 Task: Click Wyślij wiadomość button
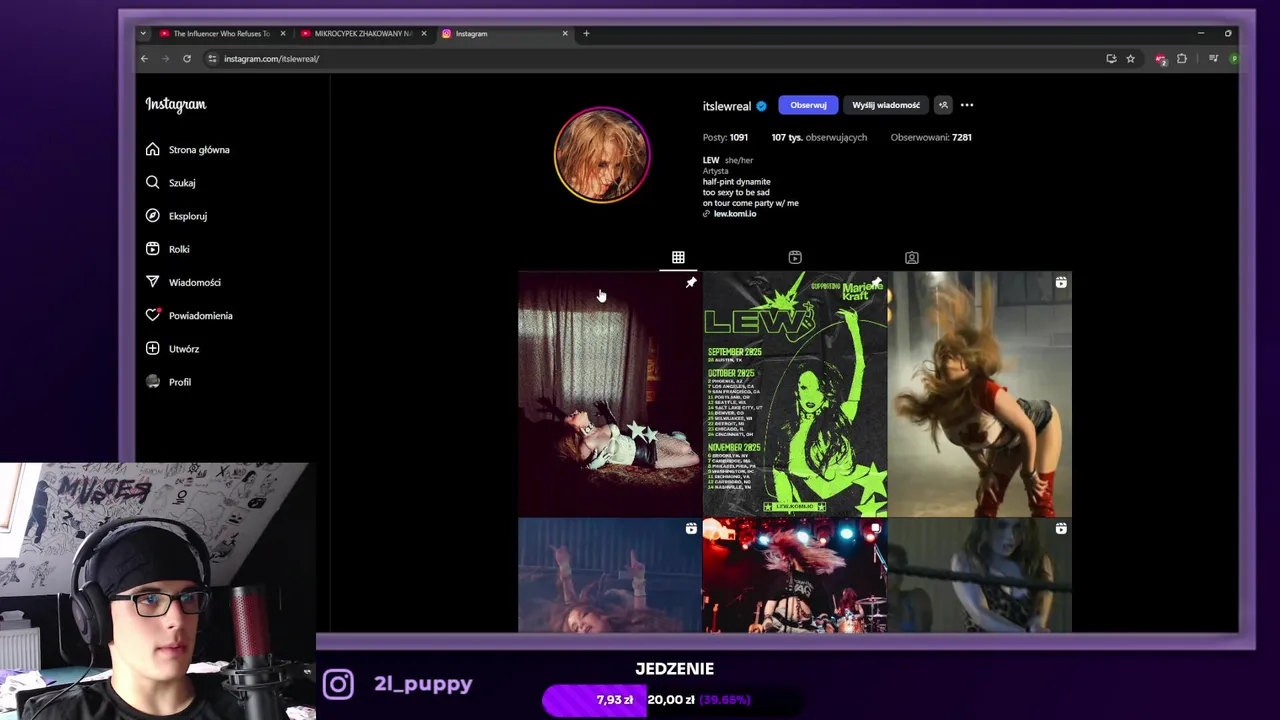coord(886,105)
